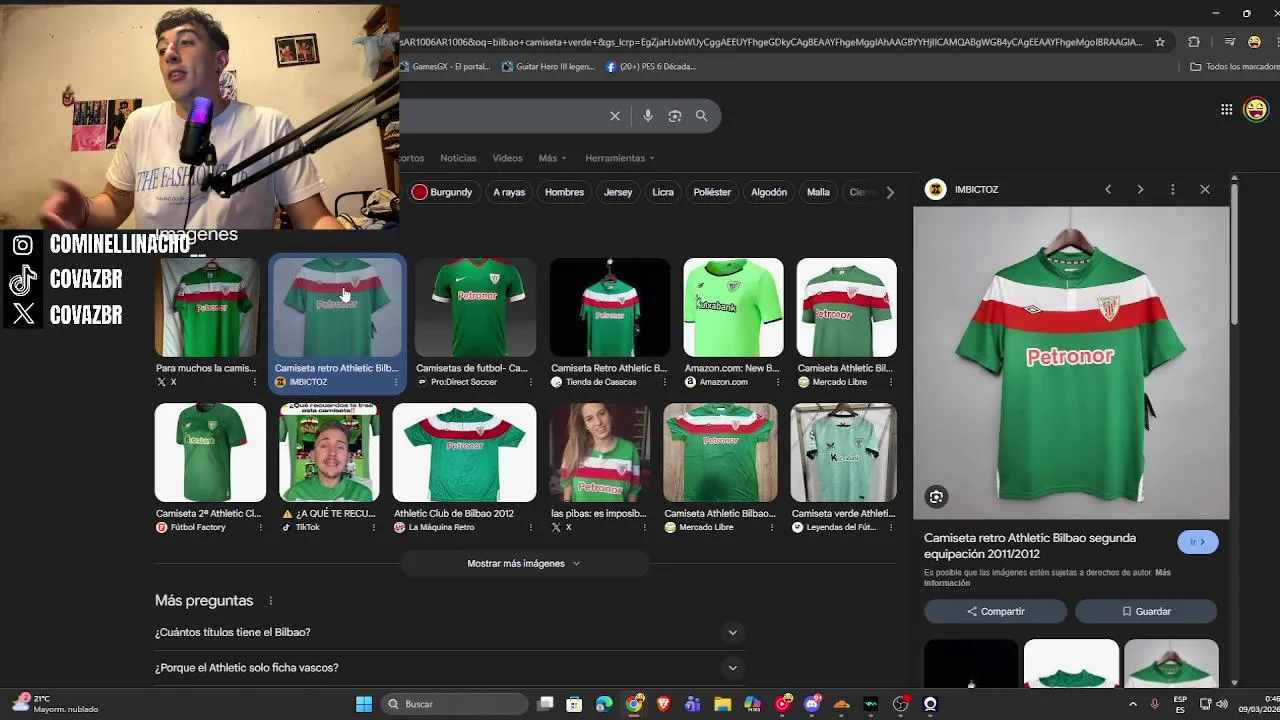This screenshot has height=720, width=1280.
Task: Launch Microsoft Store from taskbar
Action: click(575, 704)
